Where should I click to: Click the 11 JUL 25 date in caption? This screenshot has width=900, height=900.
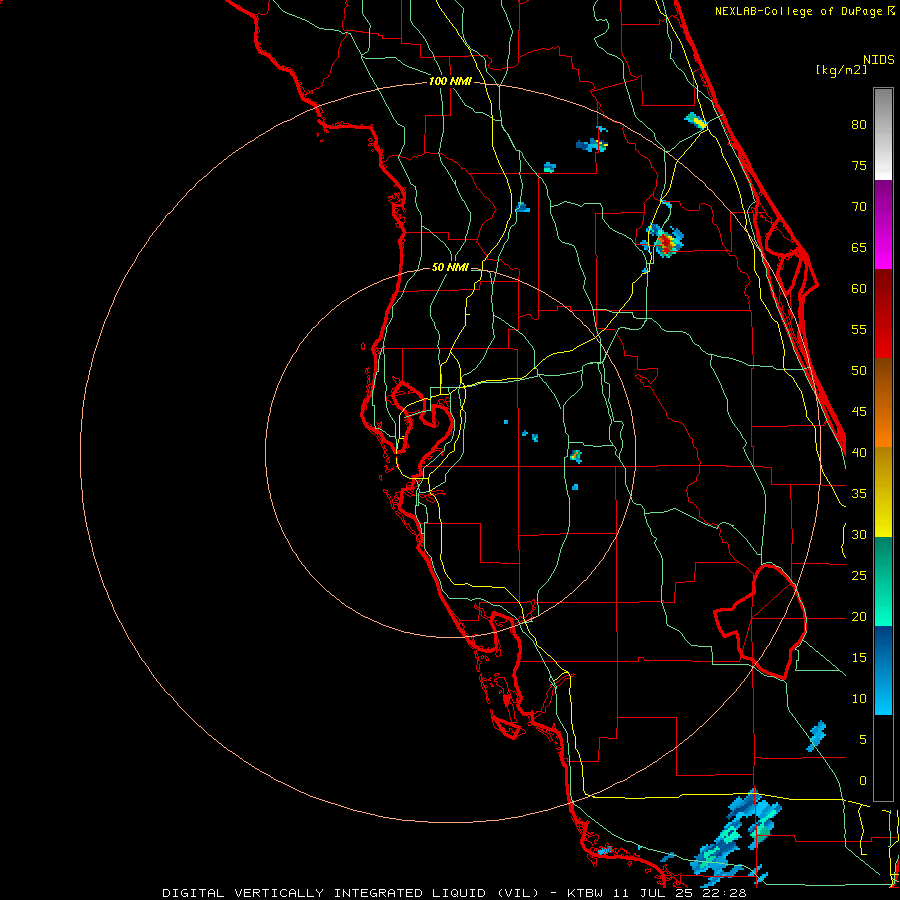pyautogui.click(x=656, y=893)
